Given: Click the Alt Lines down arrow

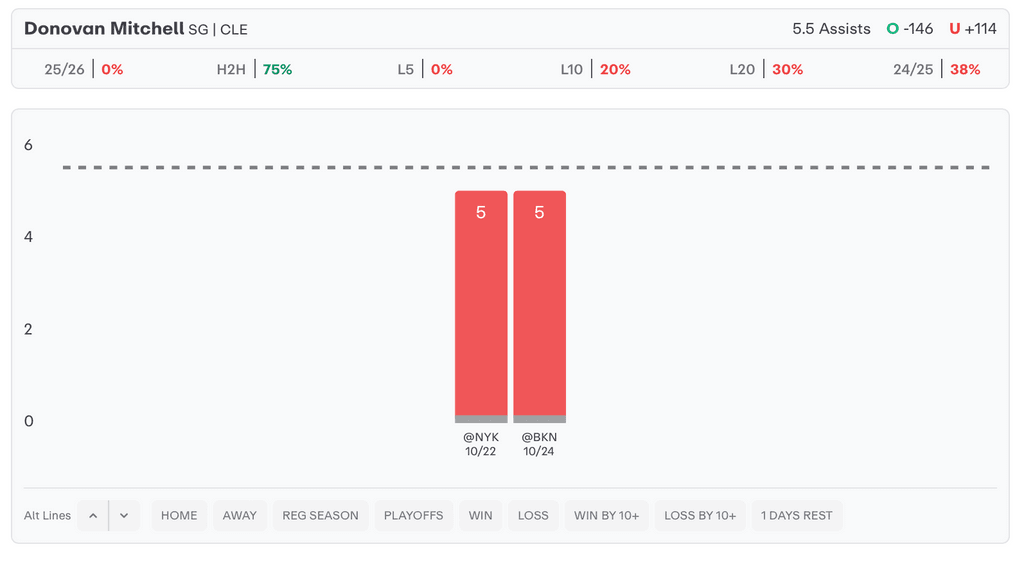Looking at the screenshot, I should [124, 516].
